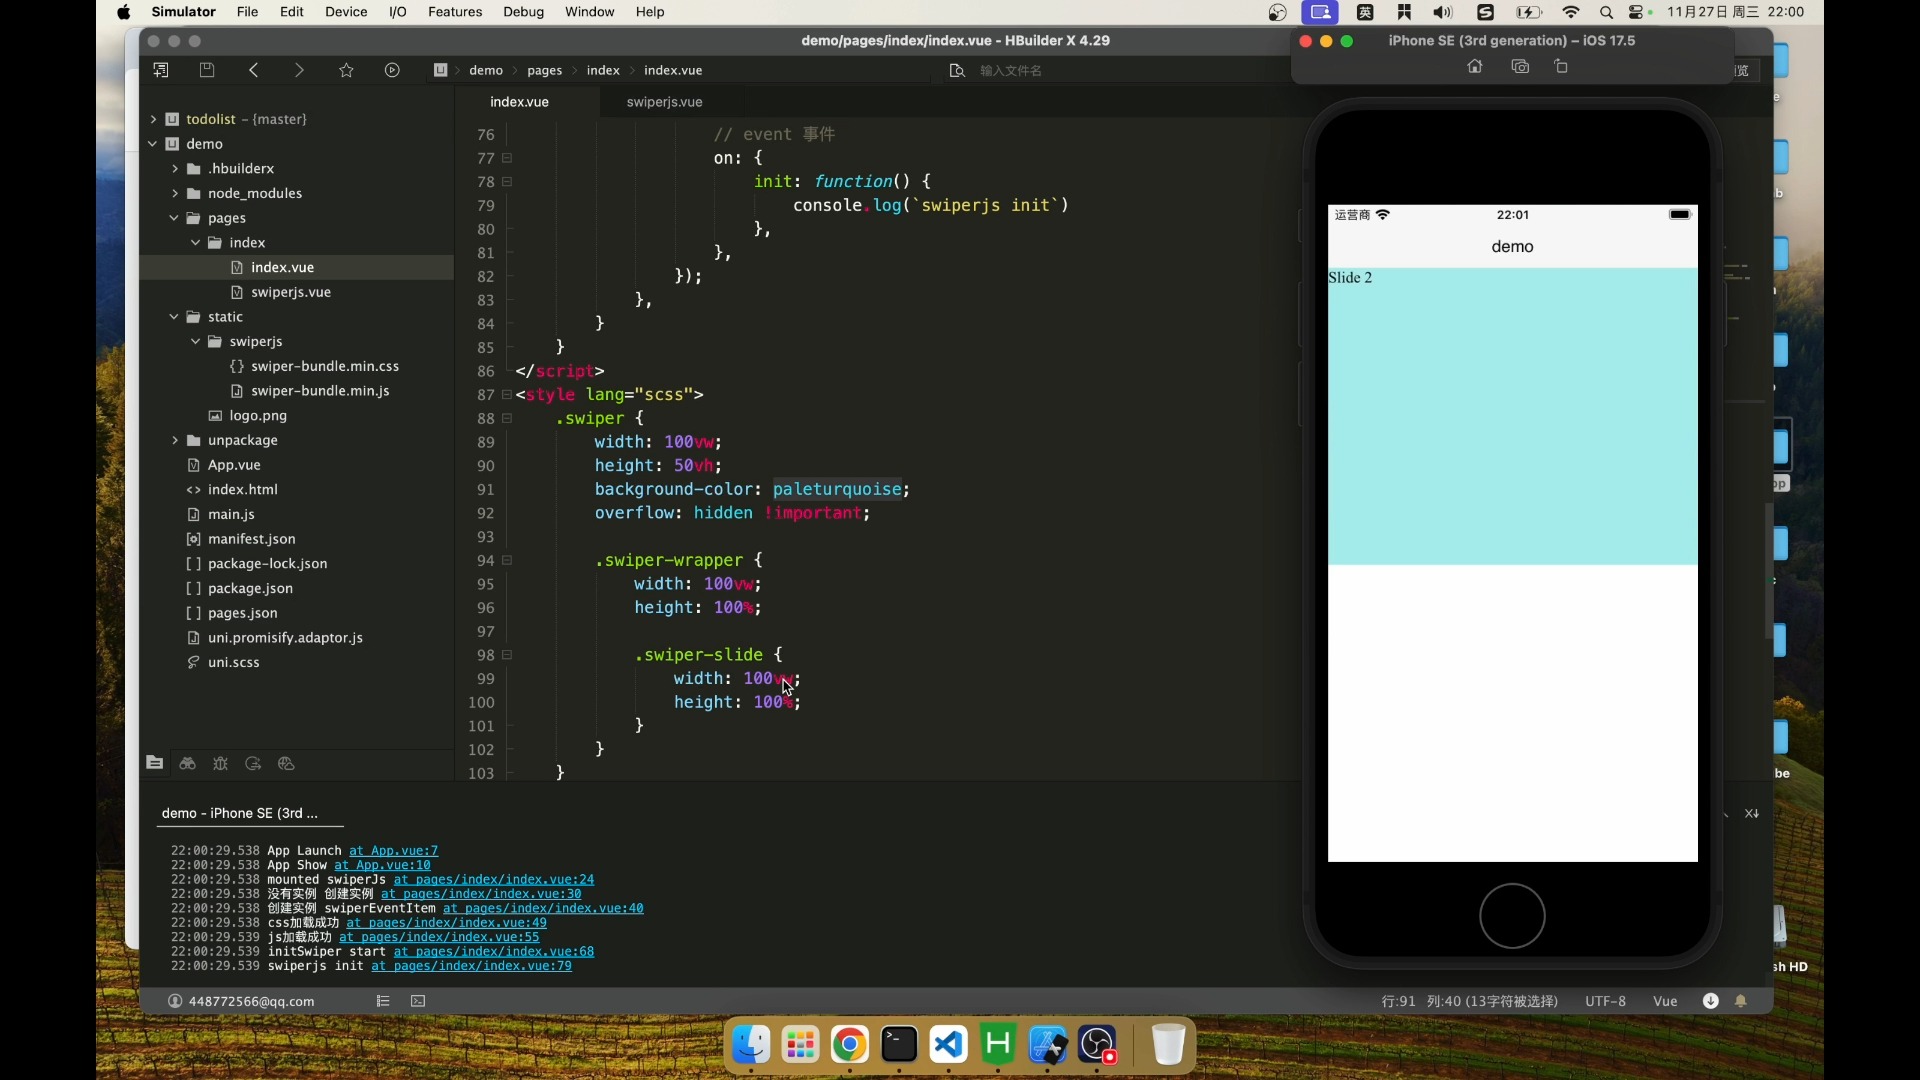
Task: Select the index.vue tab
Action: tap(518, 102)
